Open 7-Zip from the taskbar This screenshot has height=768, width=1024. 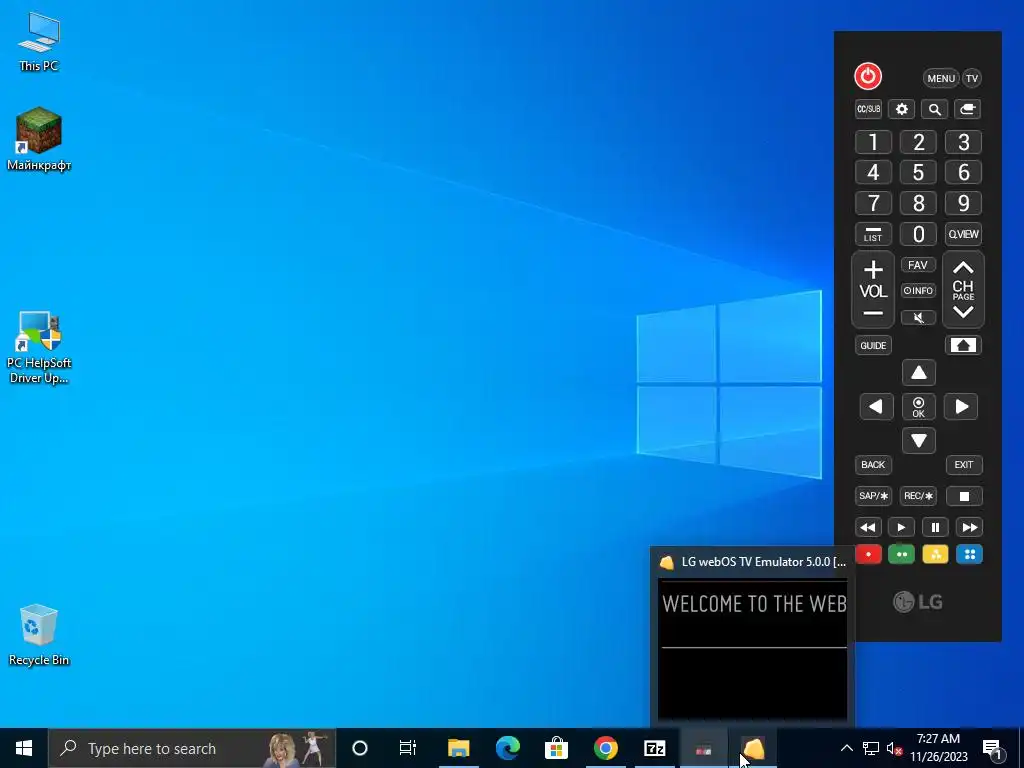654,748
